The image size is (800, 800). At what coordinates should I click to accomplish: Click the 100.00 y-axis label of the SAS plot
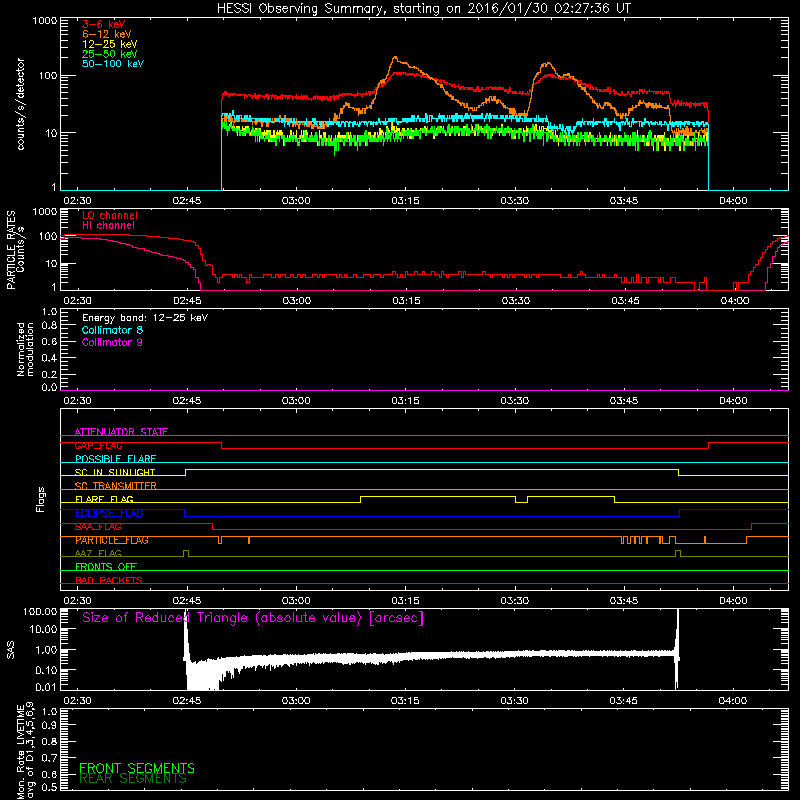click(40, 611)
